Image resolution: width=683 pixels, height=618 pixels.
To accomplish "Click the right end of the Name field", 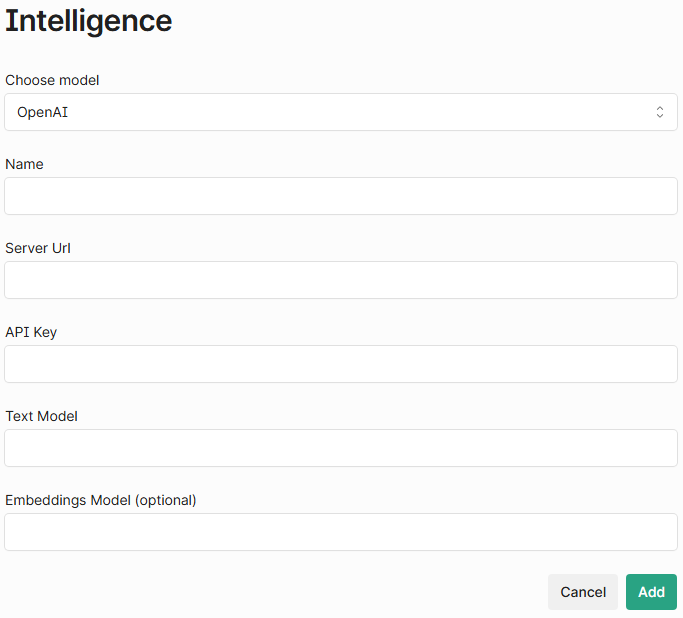I will pyautogui.click(x=660, y=196).
